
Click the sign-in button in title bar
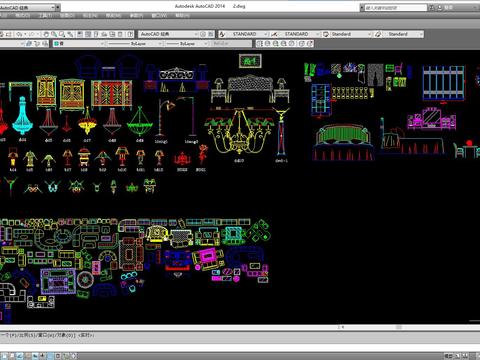click(x=448, y=7)
